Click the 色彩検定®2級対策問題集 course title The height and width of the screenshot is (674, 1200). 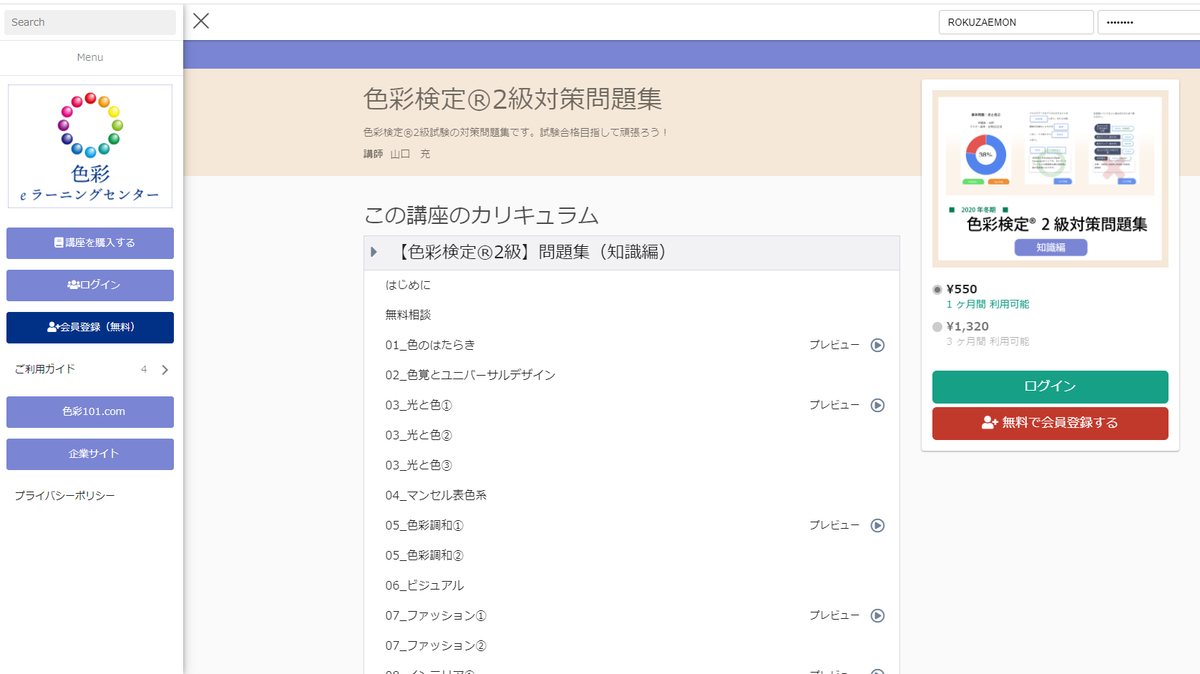[x=513, y=99]
